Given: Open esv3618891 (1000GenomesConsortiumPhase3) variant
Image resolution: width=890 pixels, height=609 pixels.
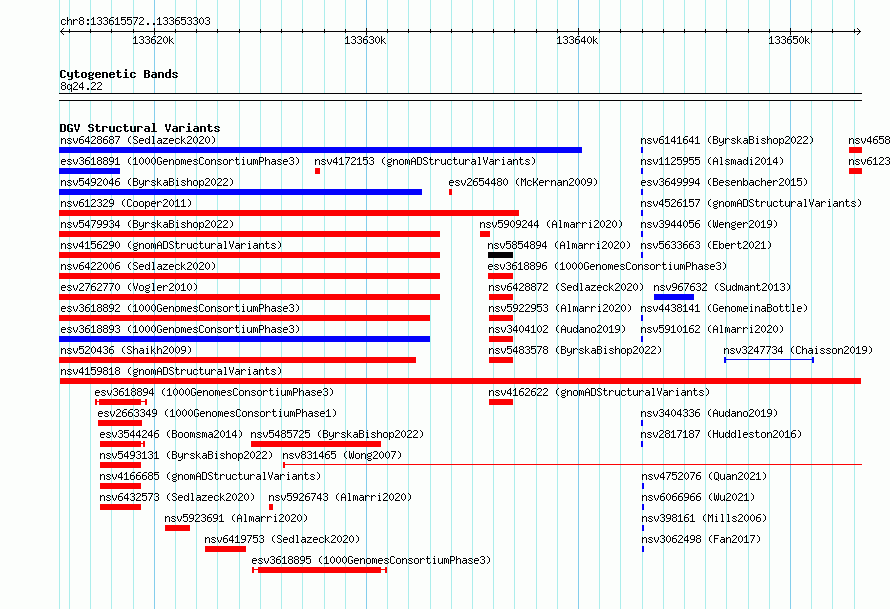Looking at the screenshot, I should point(180,161).
